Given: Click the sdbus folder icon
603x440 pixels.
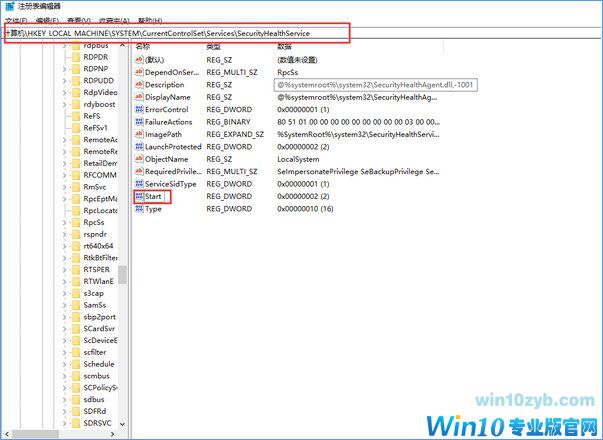Looking at the screenshot, I should [x=76, y=399].
